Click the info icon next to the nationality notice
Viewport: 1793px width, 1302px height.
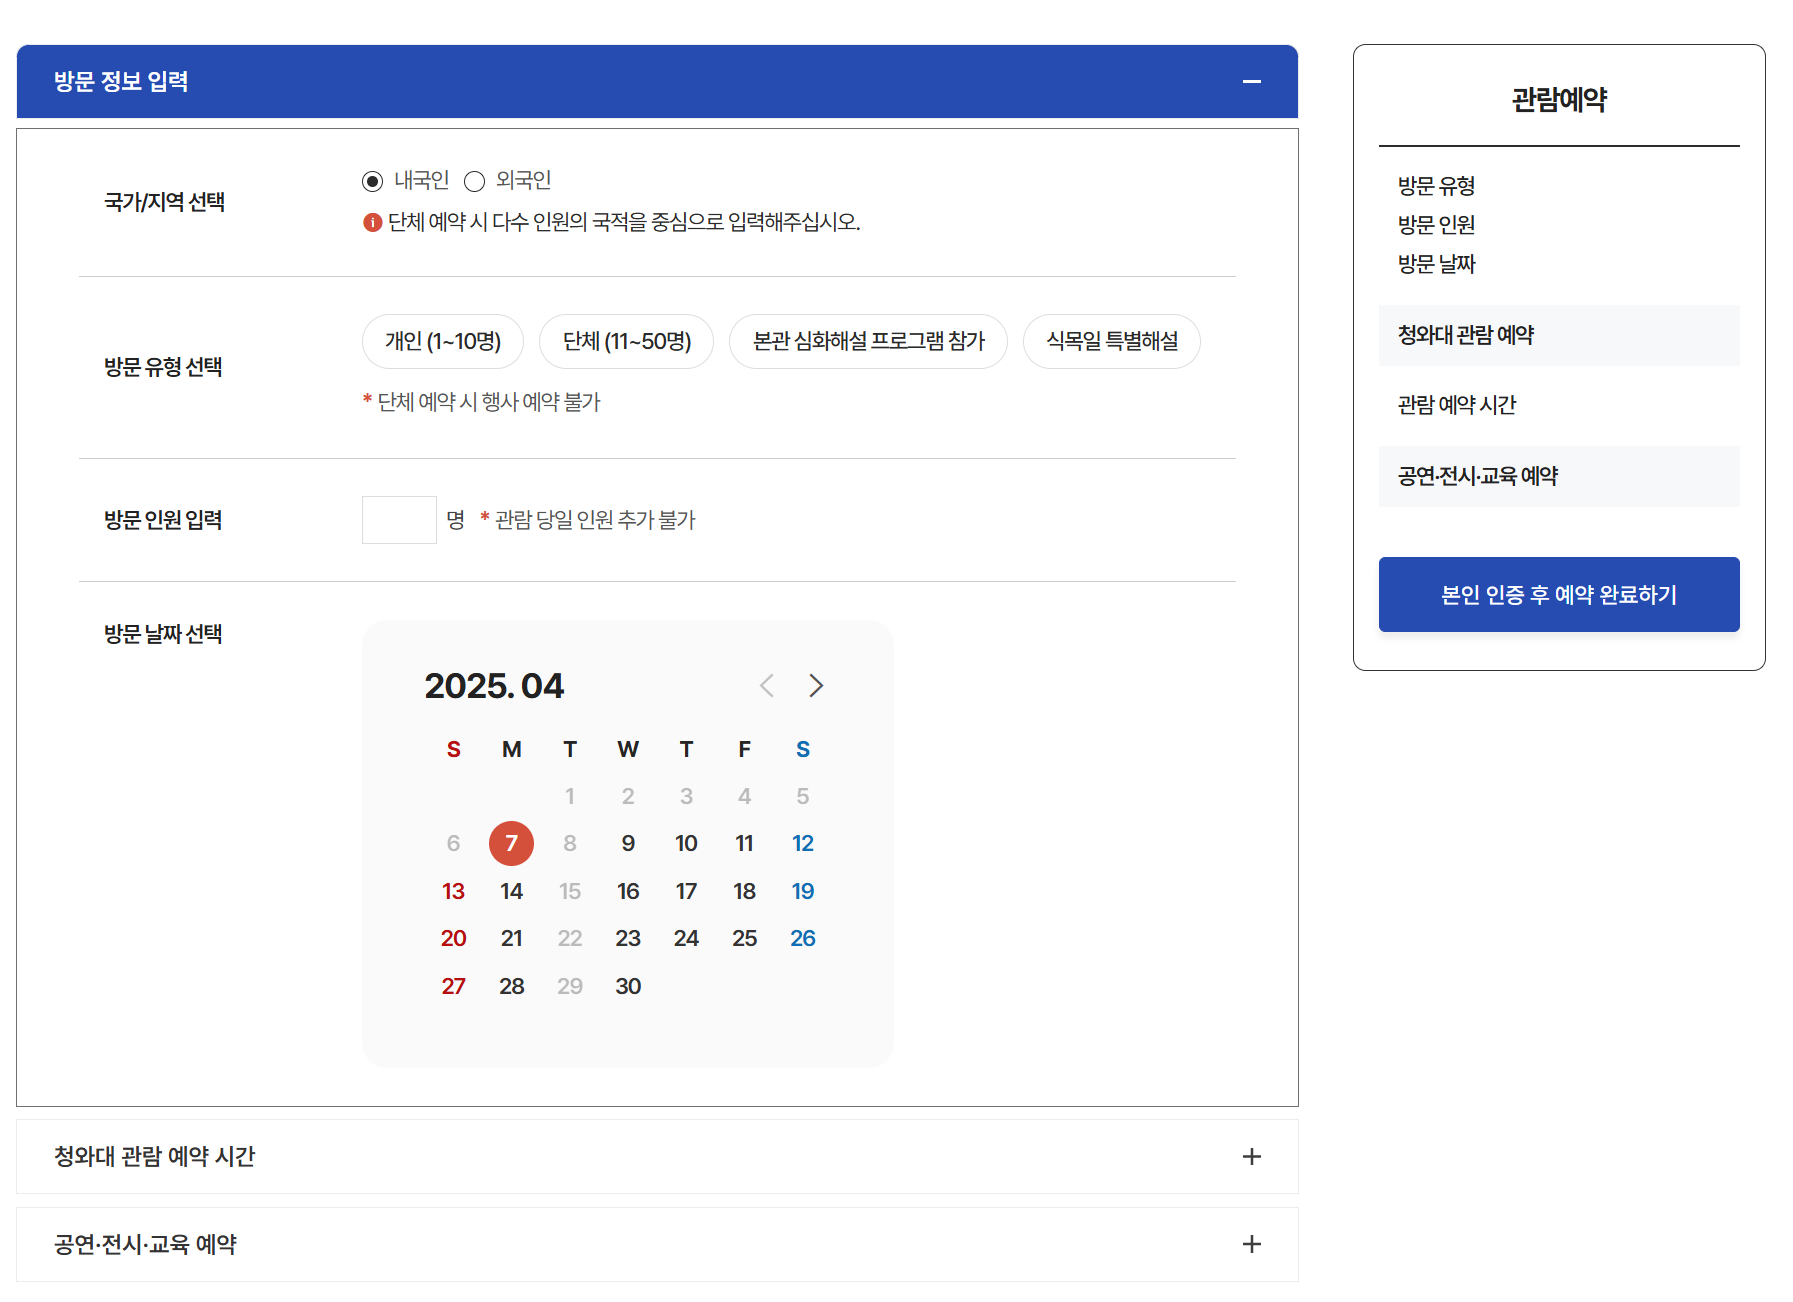370,222
